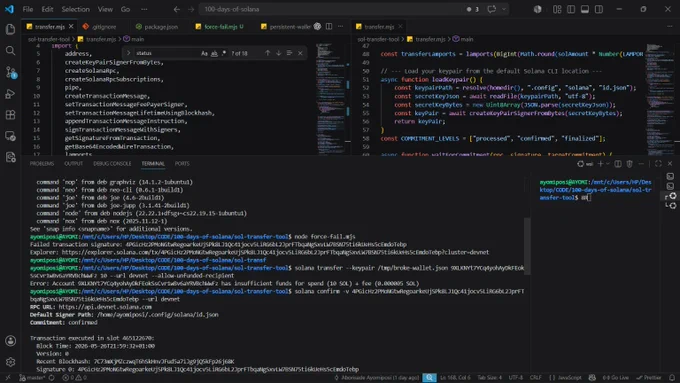Expand the replace field in find widget
This screenshot has width=680, height=383.
[x=128, y=53]
